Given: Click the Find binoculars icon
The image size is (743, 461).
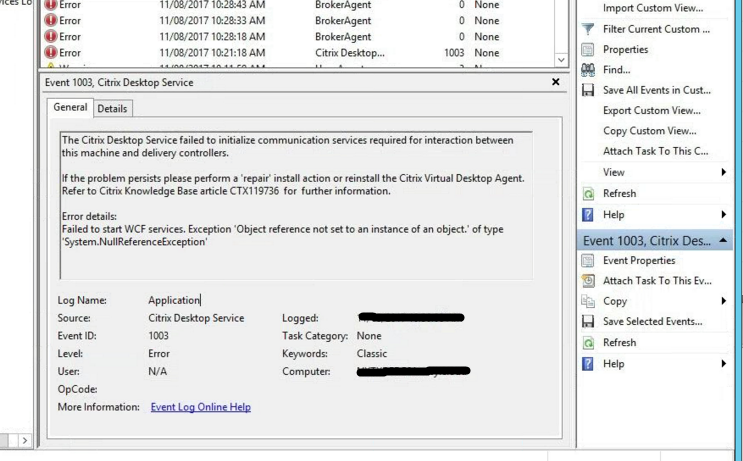Looking at the screenshot, I should (588, 70).
